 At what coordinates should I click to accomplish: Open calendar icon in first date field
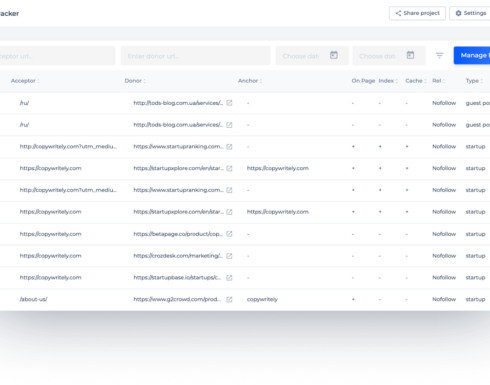pyautogui.click(x=334, y=55)
